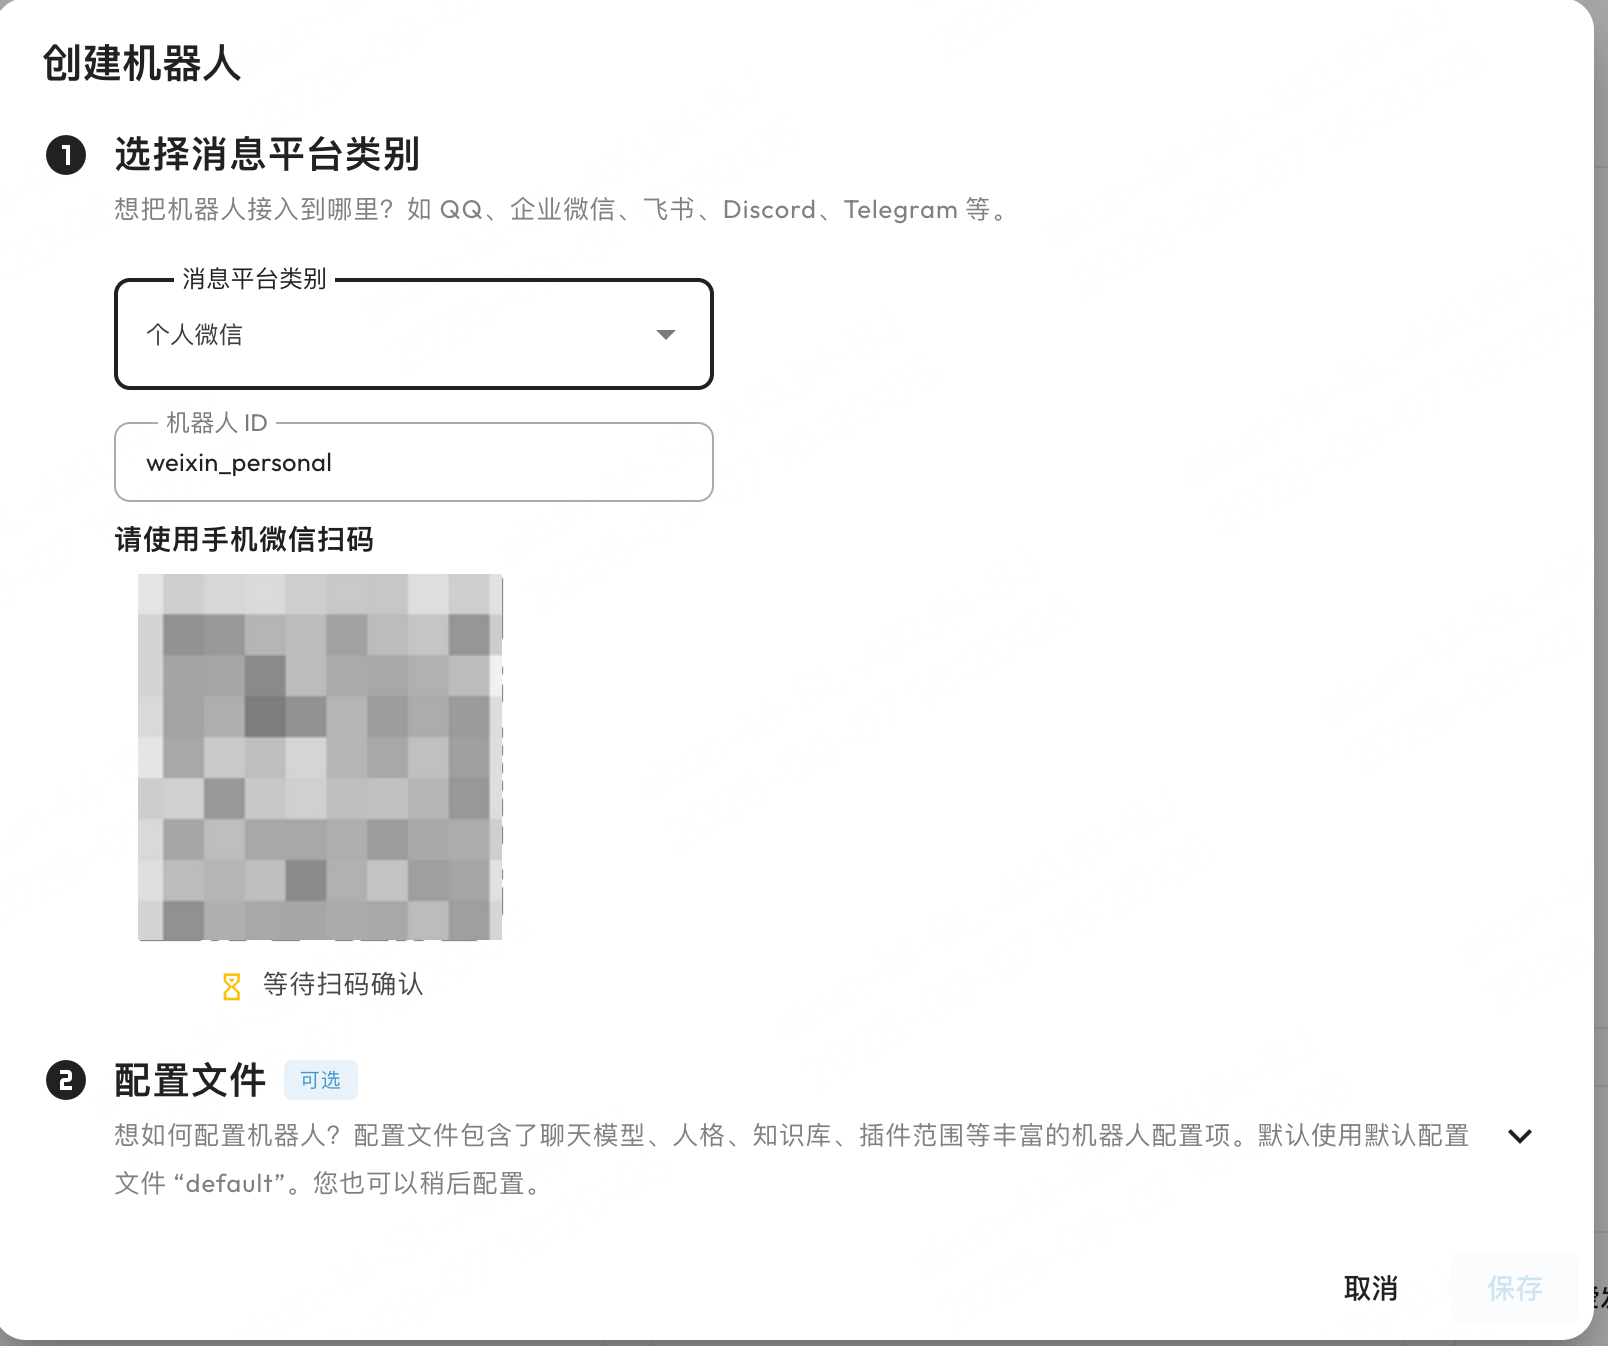Click the 创建机器人 dialog title
Screen dimensions: 1608x1346
click(141, 63)
